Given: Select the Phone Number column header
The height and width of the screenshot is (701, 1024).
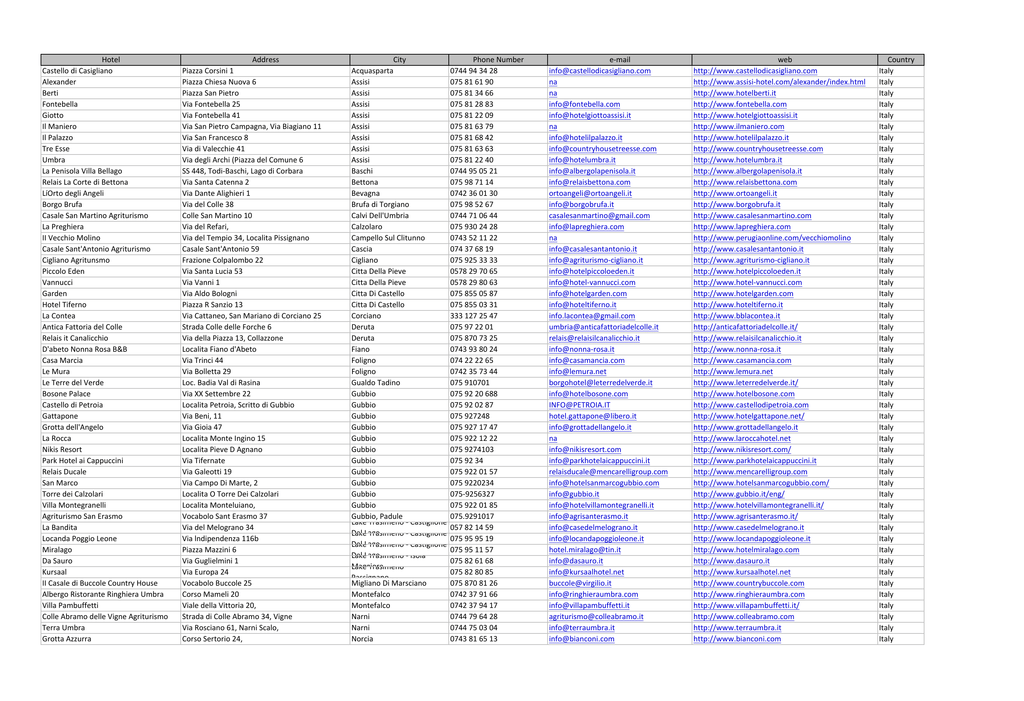Looking at the screenshot, I should click(498, 59).
